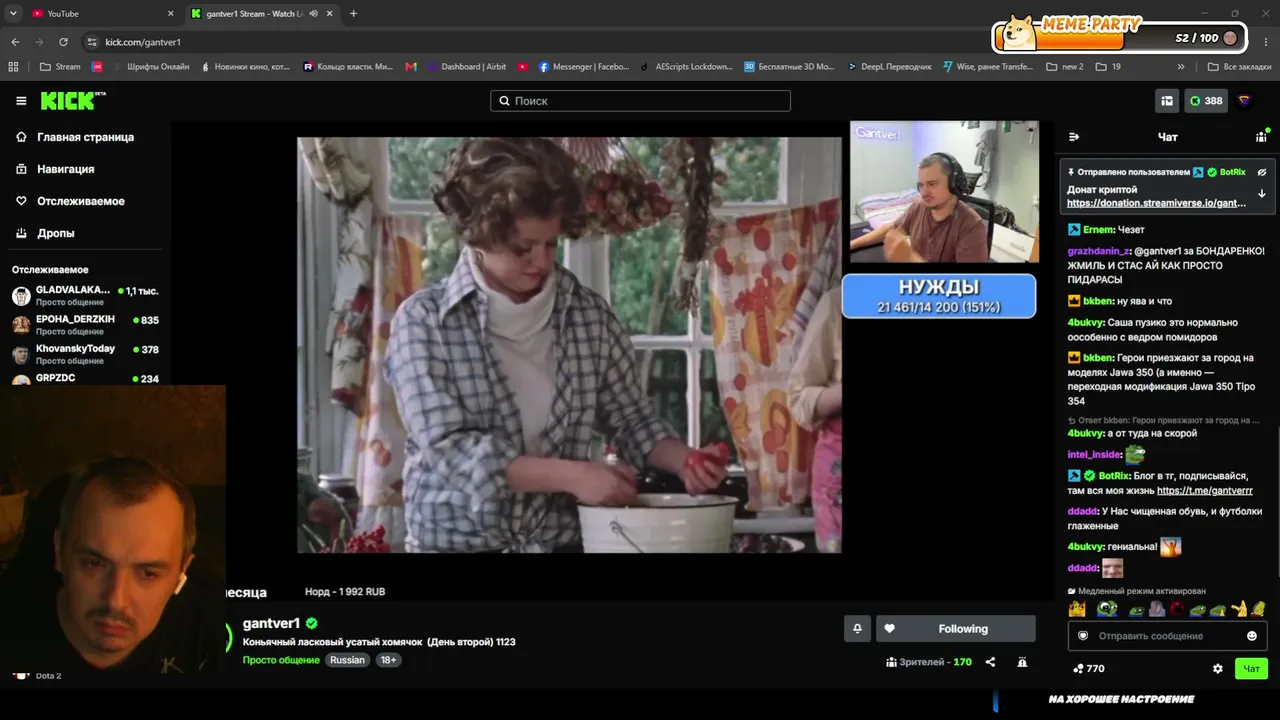Click the emoji picker smiley icon
This screenshot has width=1280, height=720.
point(1252,636)
